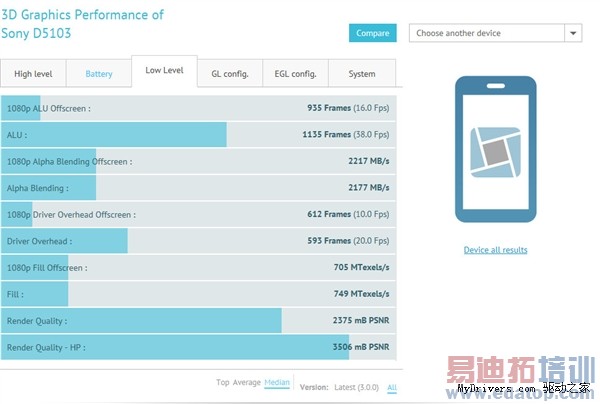The width and height of the screenshot is (600, 404).
Task: Click the 1080p Fill Offscreen row
Action: click(199, 267)
